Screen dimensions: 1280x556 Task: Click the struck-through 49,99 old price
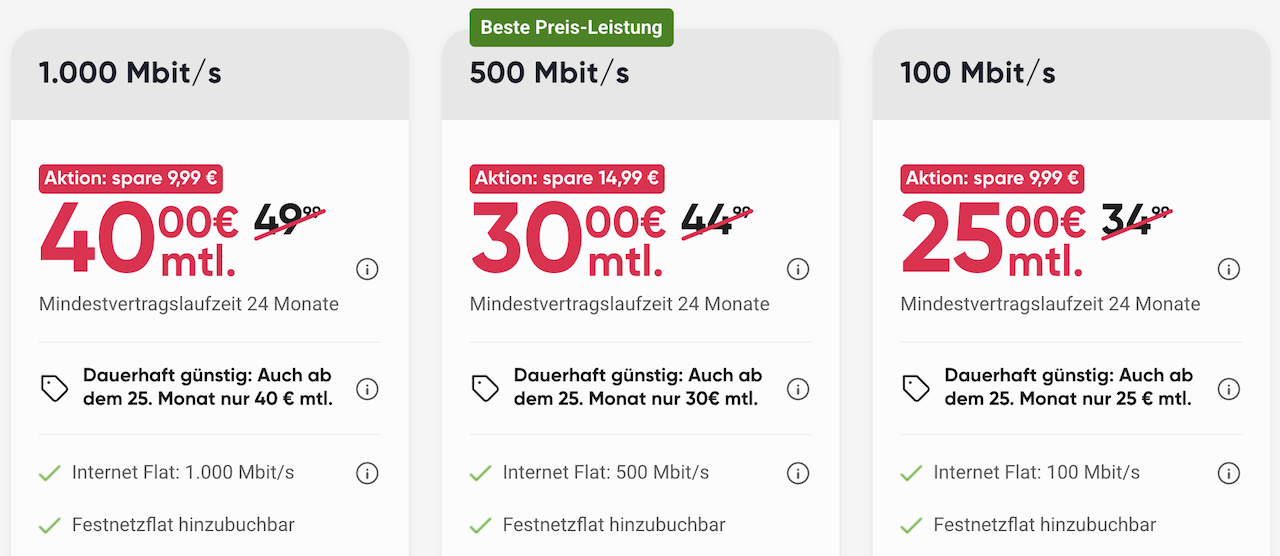click(x=288, y=220)
